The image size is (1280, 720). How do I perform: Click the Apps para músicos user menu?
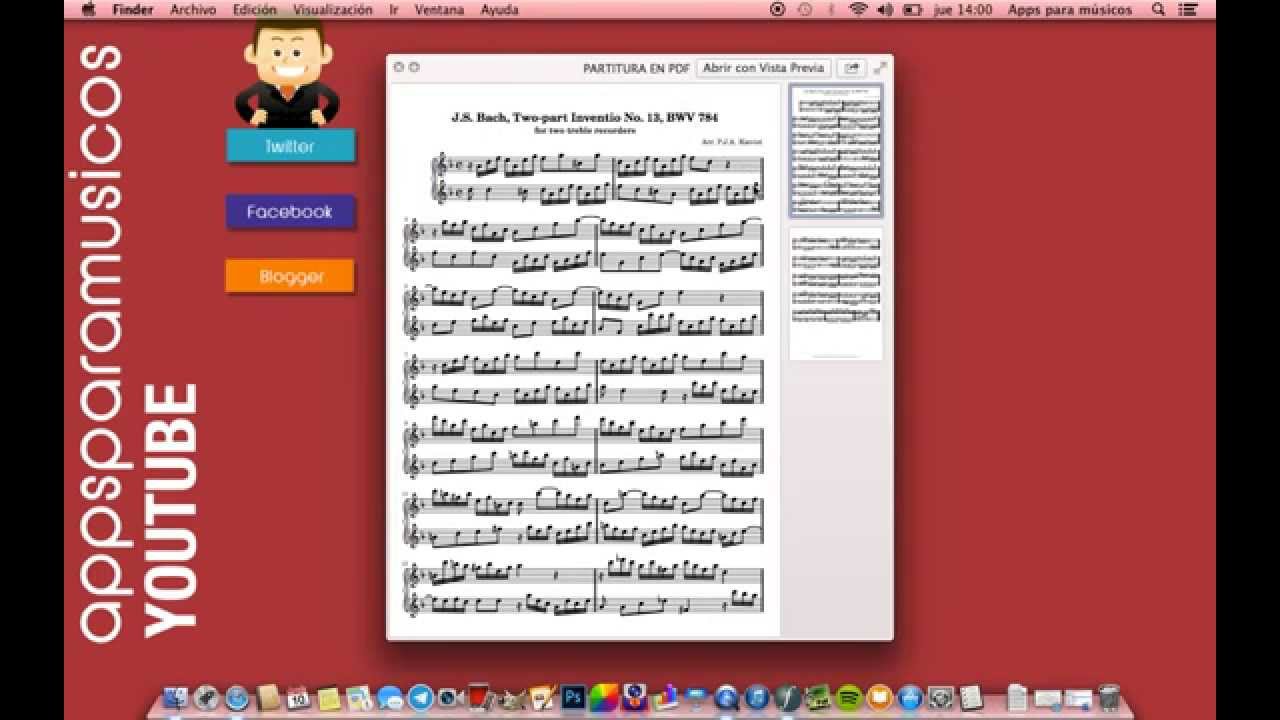[x=1070, y=9]
